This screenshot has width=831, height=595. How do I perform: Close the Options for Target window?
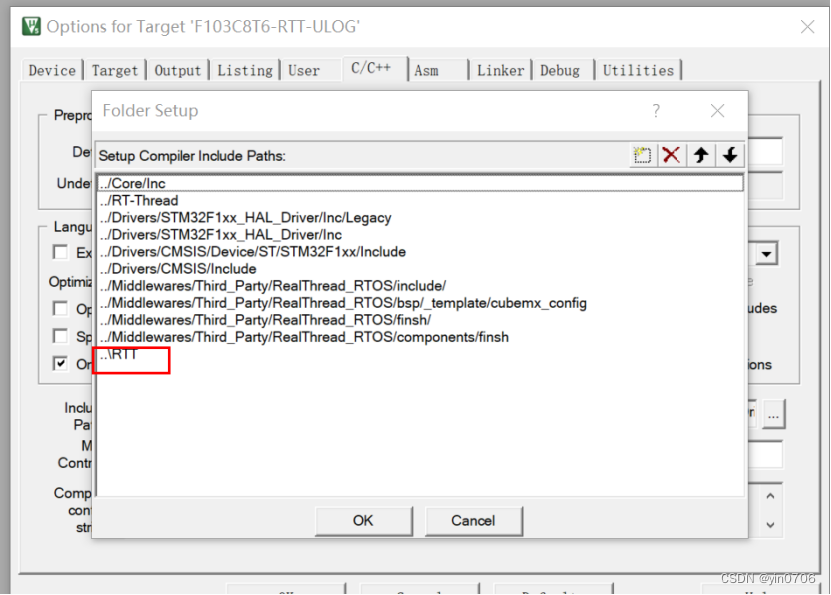tap(807, 26)
